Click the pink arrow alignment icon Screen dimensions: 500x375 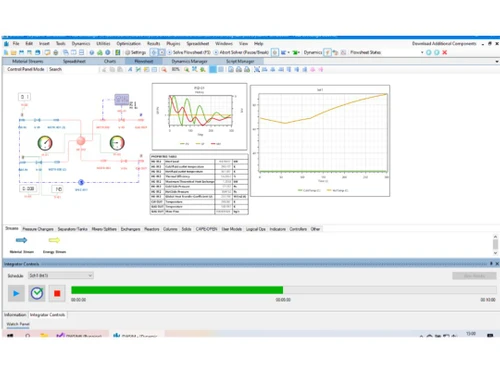[321, 69]
